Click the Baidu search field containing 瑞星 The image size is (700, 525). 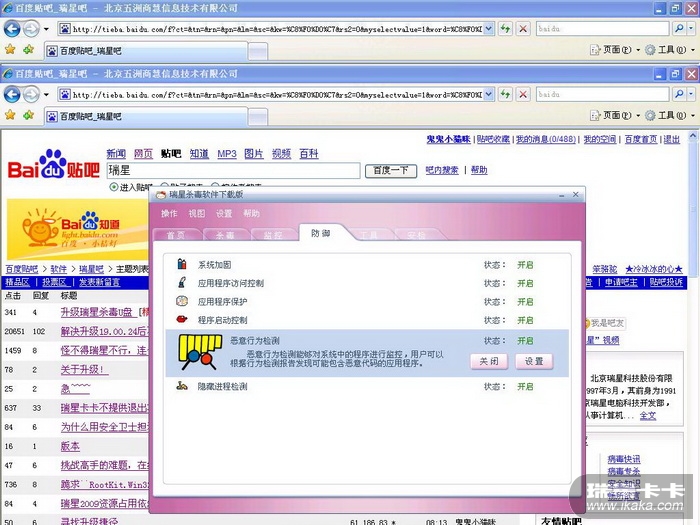[x=233, y=171]
